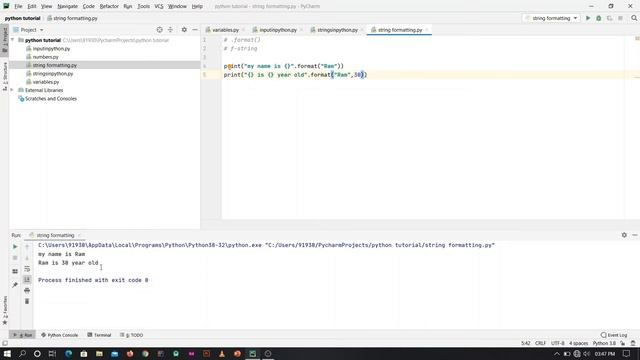640x360 pixels.
Task: Open PyCharm icon in taskbar
Action: tap(253, 353)
